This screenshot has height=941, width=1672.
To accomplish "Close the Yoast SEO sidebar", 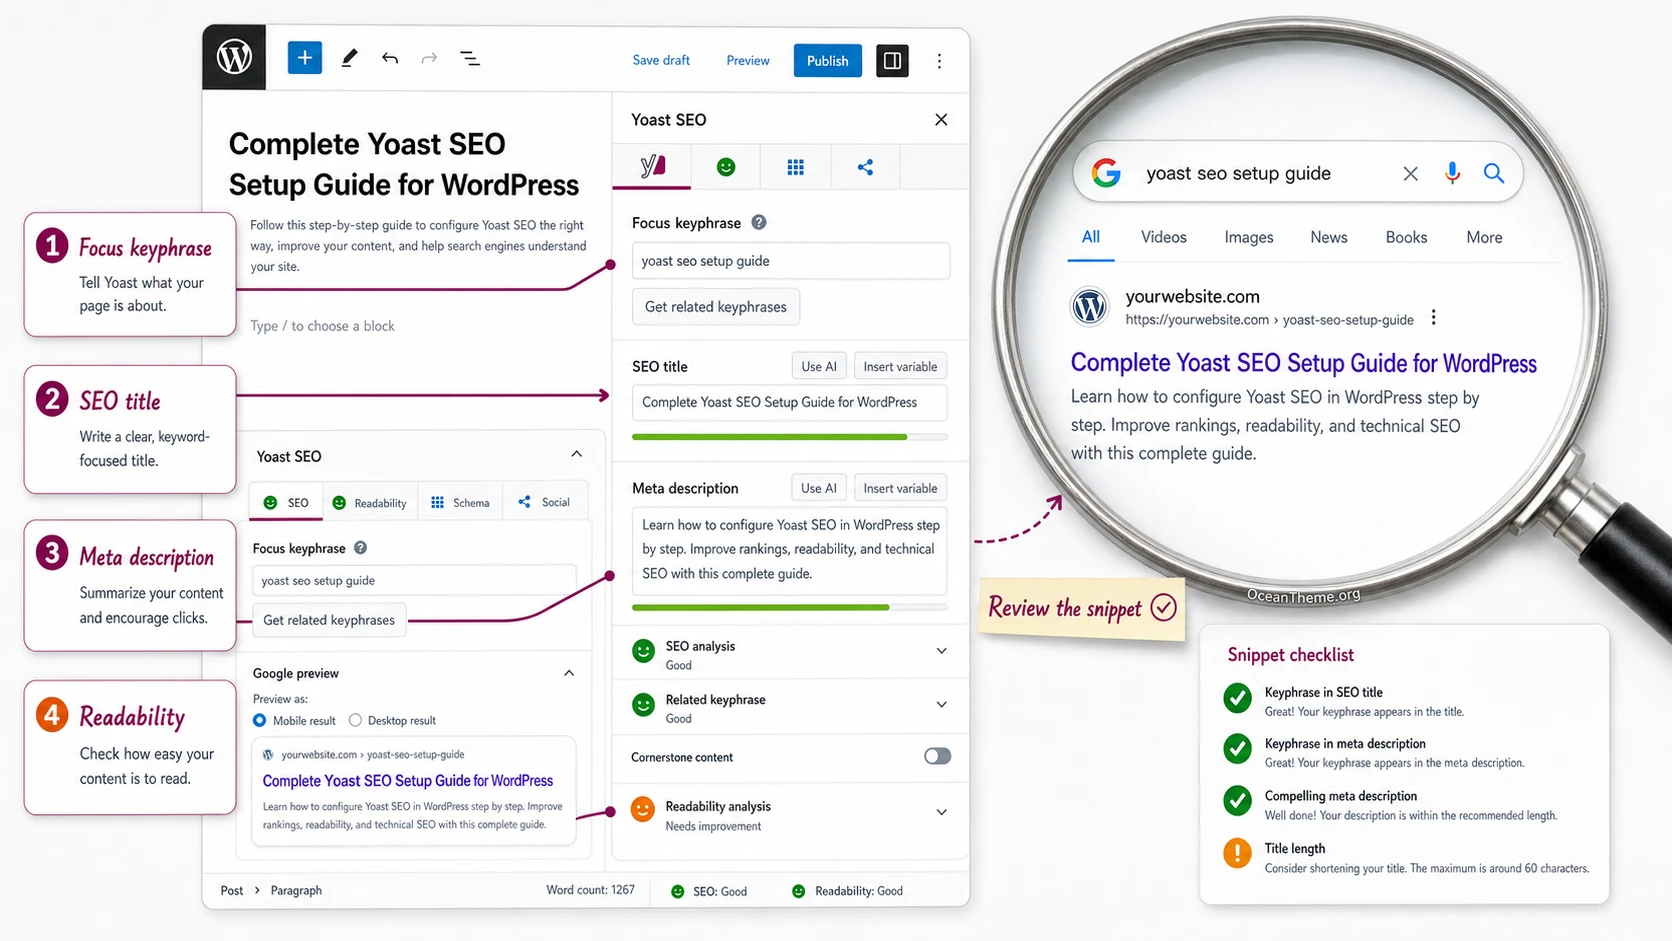I will click(x=941, y=120).
